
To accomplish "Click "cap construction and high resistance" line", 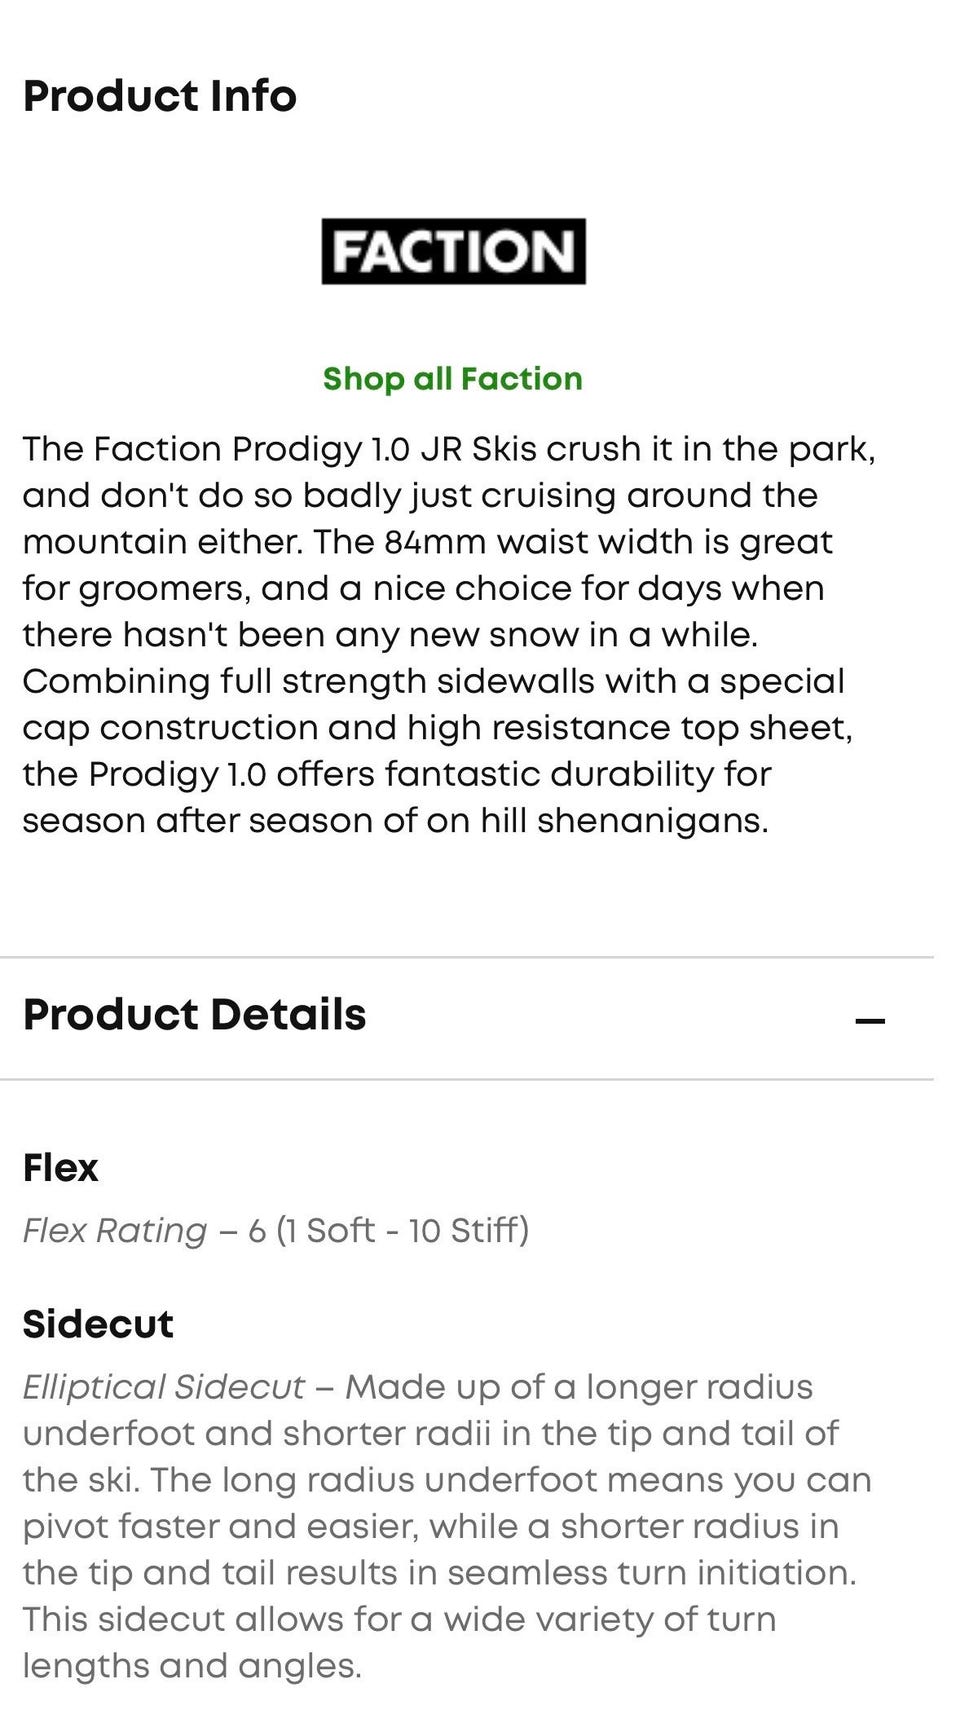I will tap(346, 728).
